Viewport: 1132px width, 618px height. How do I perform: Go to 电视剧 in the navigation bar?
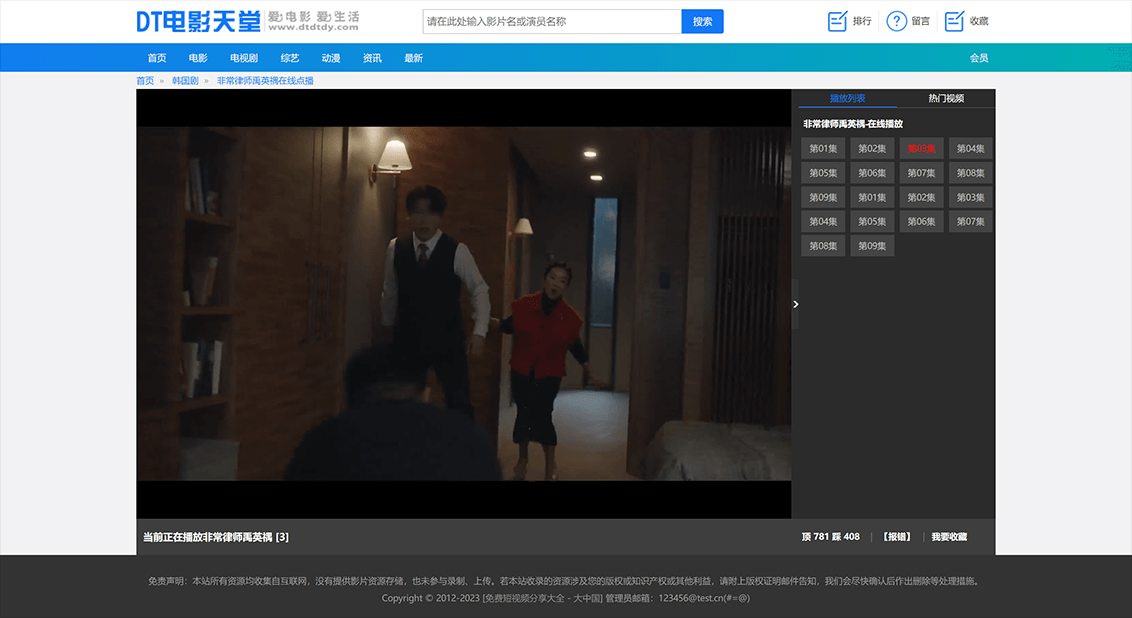coord(244,58)
